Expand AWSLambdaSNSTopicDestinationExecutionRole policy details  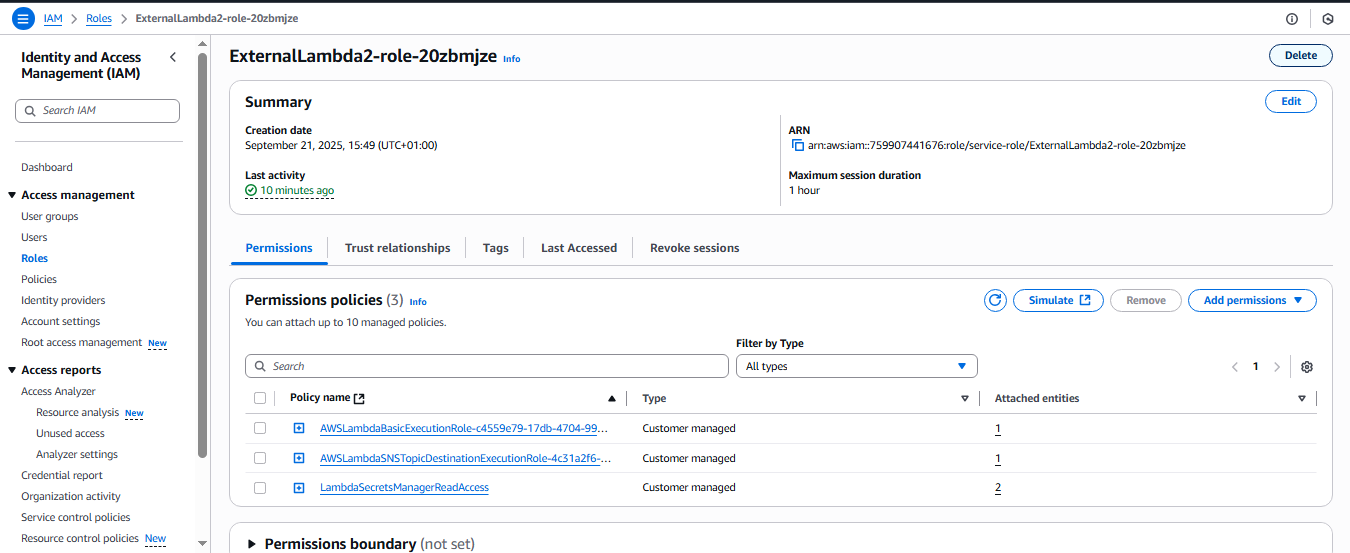[299, 458]
